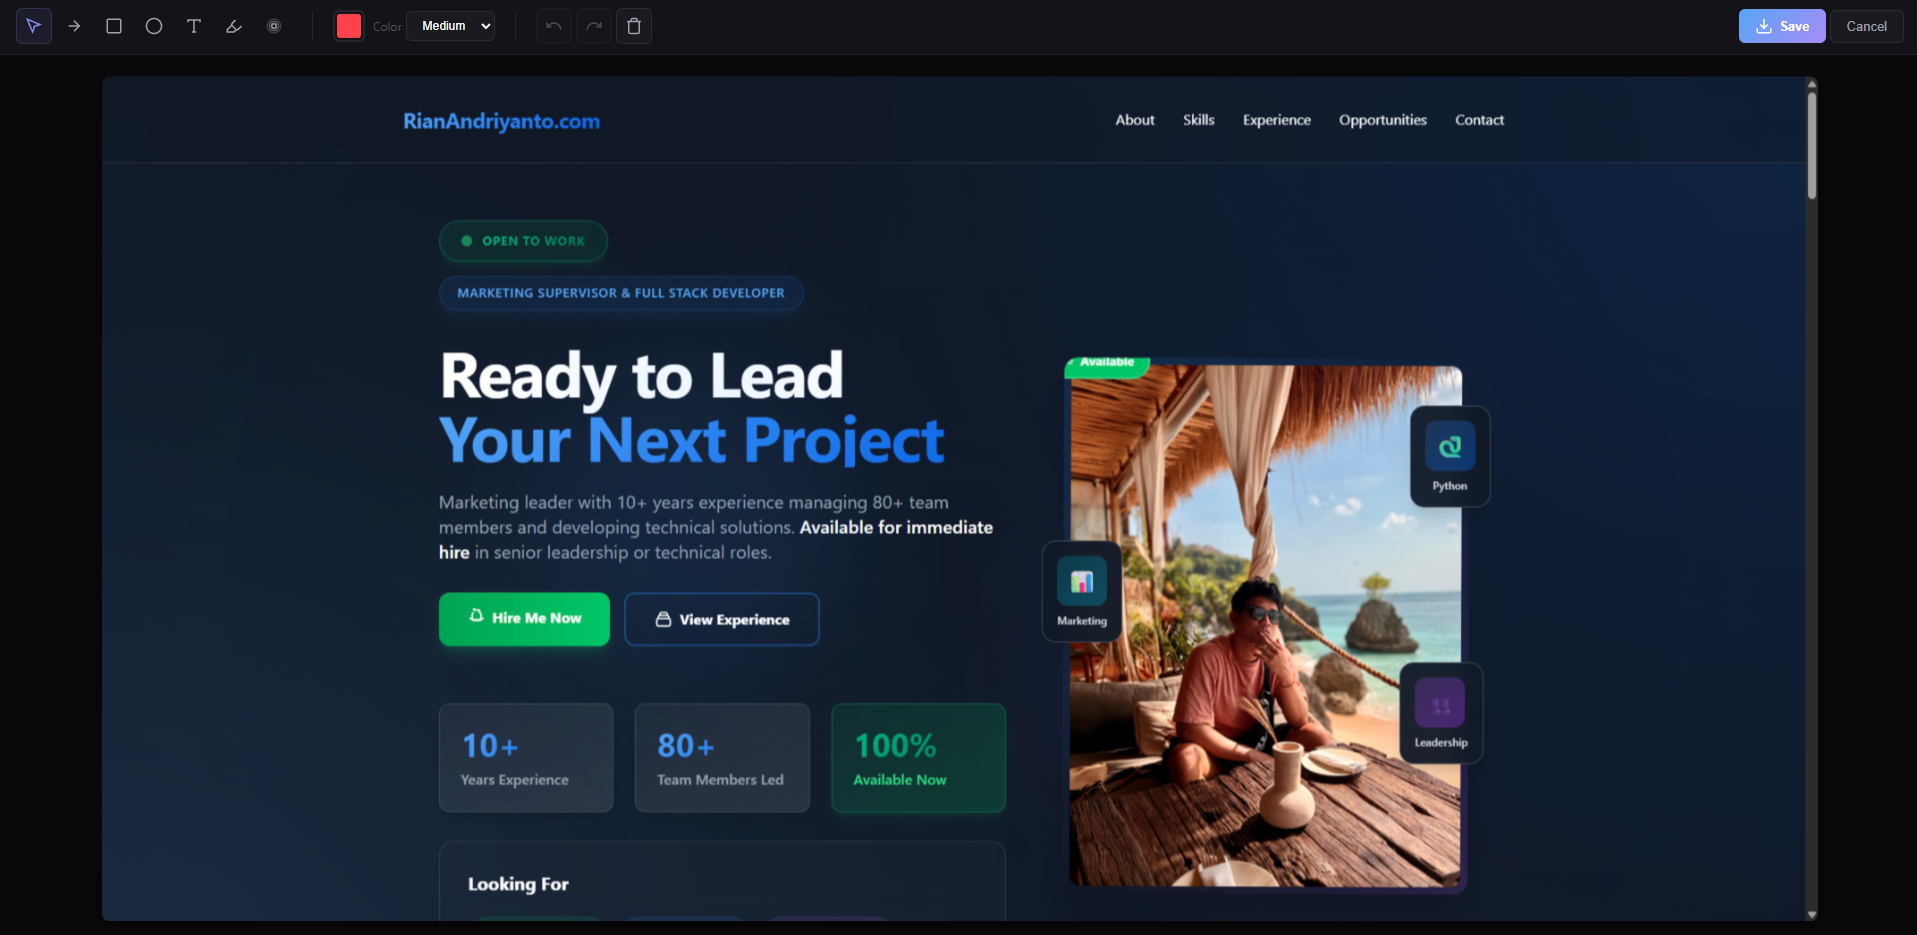The width and height of the screenshot is (1917, 935).
Task: Click the RianAndriyanto.com logo link
Action: [501, 121]
